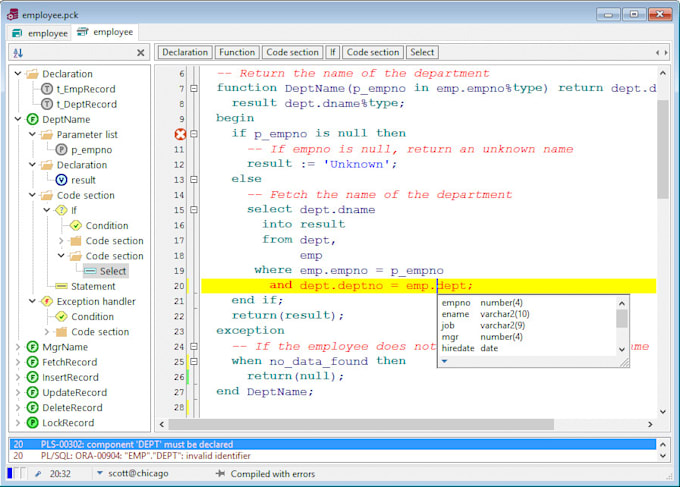Collapse the Parameter list node
The width and height of the screenshot is (680, 487).
tap(33, 134)
